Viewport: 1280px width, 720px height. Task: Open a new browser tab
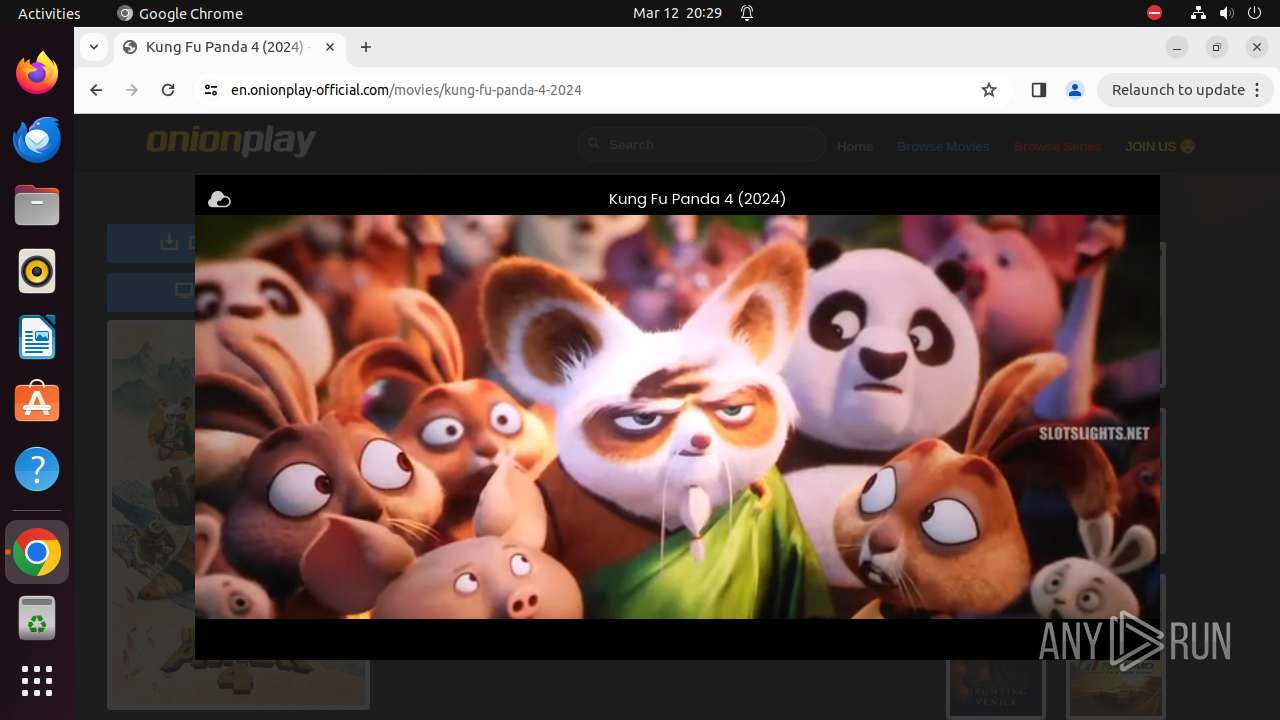[x=366, y=47]
